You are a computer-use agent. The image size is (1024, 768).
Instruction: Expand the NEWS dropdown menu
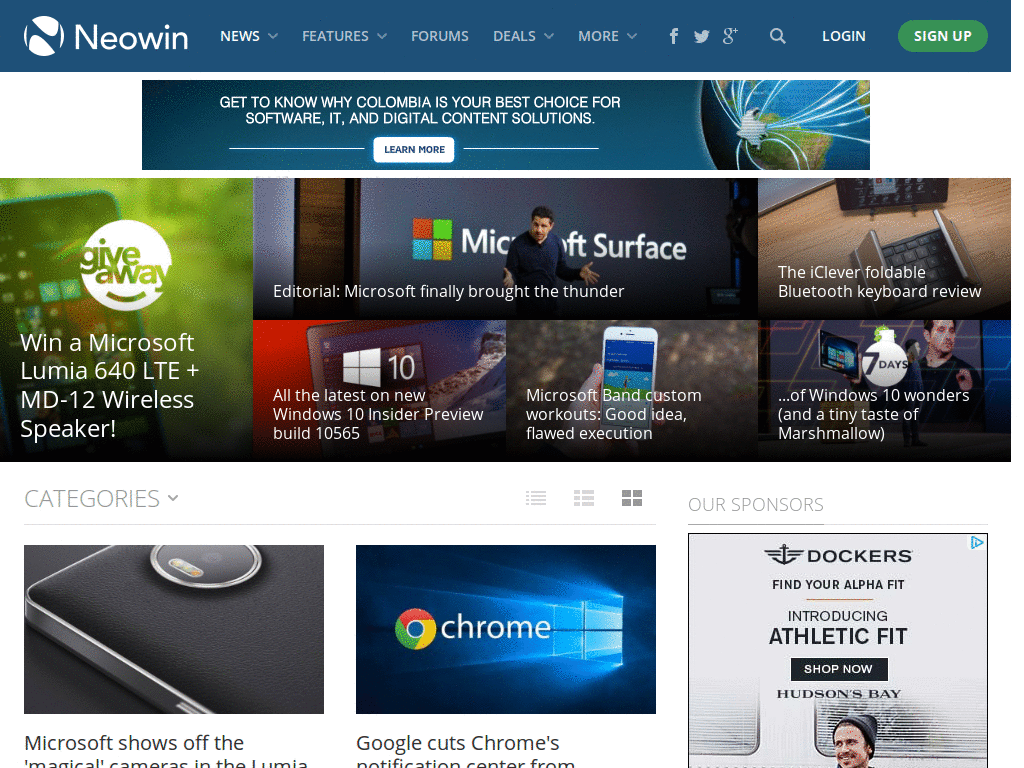249,36
